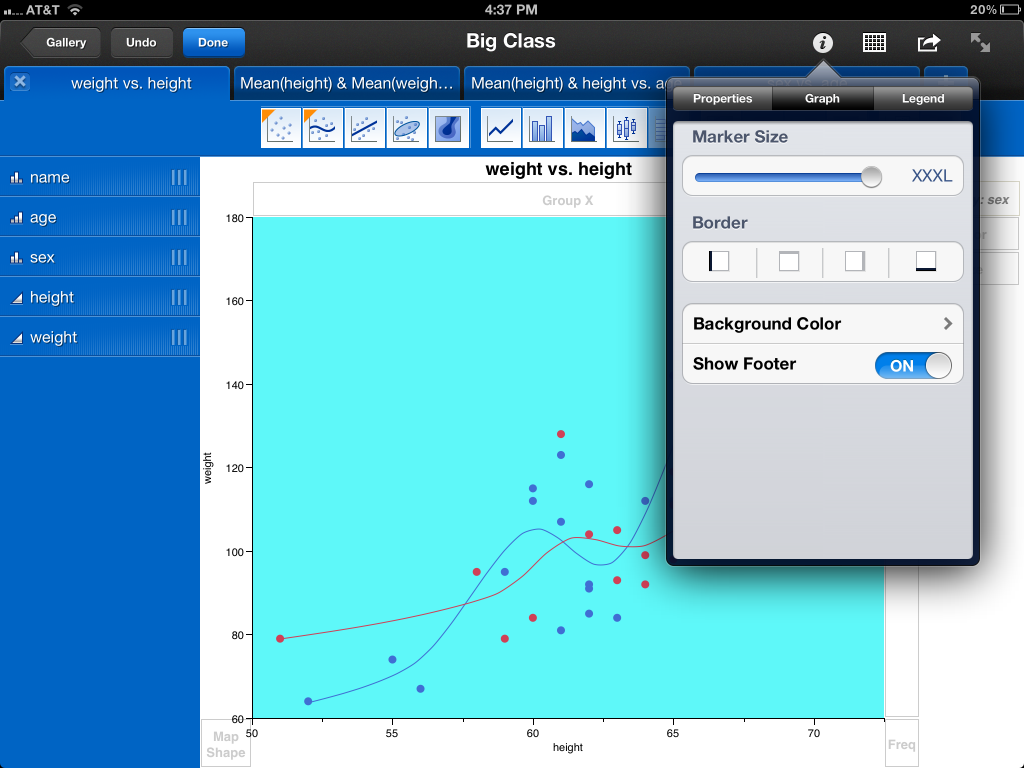The width and height of the screenshot is (1024, 768).
Task: Toggle the left border option
Action: 719,261
